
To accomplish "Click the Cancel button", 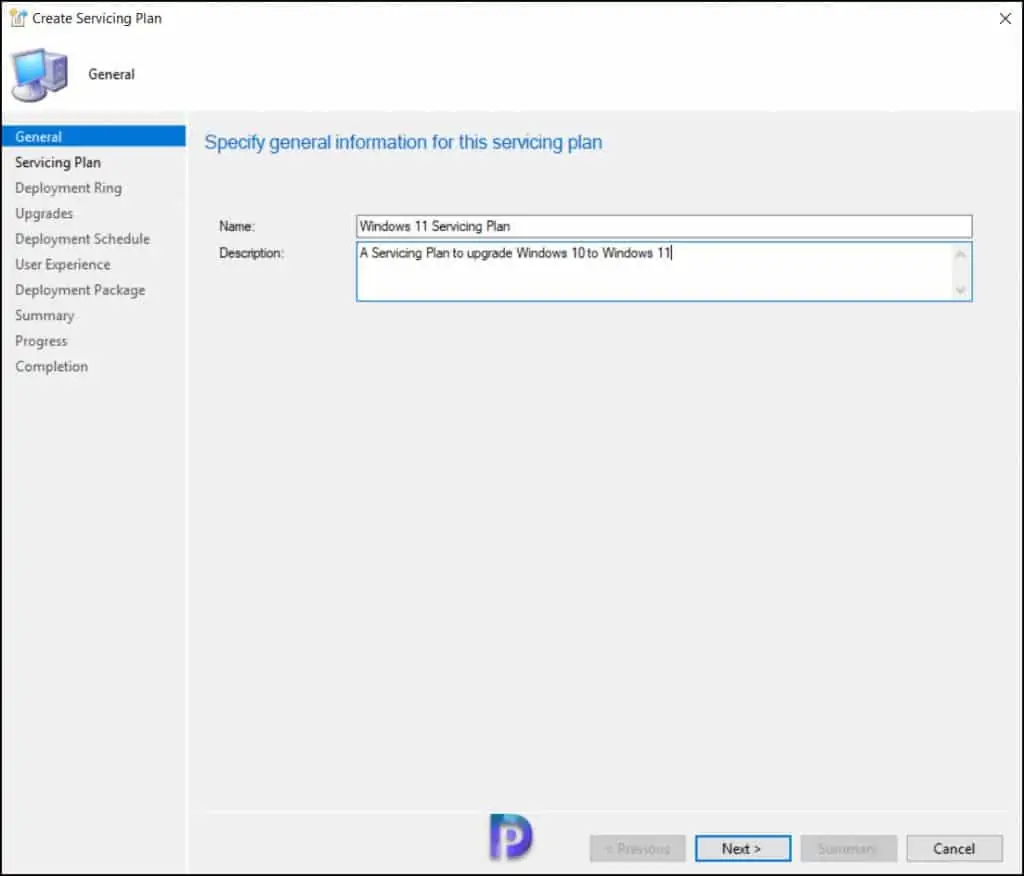I will (954, 849).
